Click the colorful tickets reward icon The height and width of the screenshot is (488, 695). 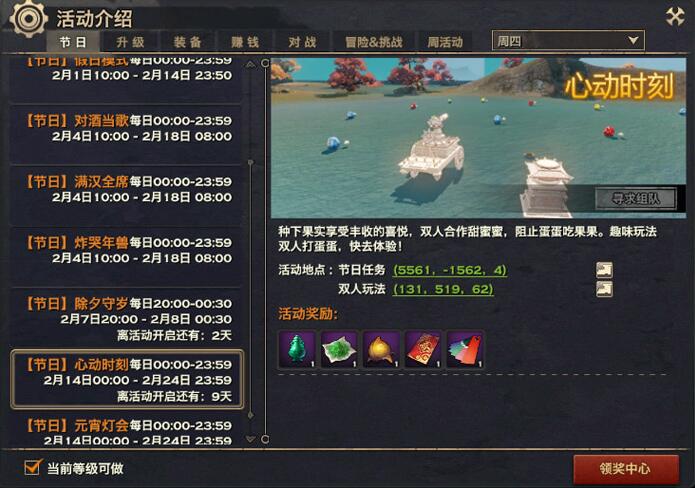click(x=465, y=349)
